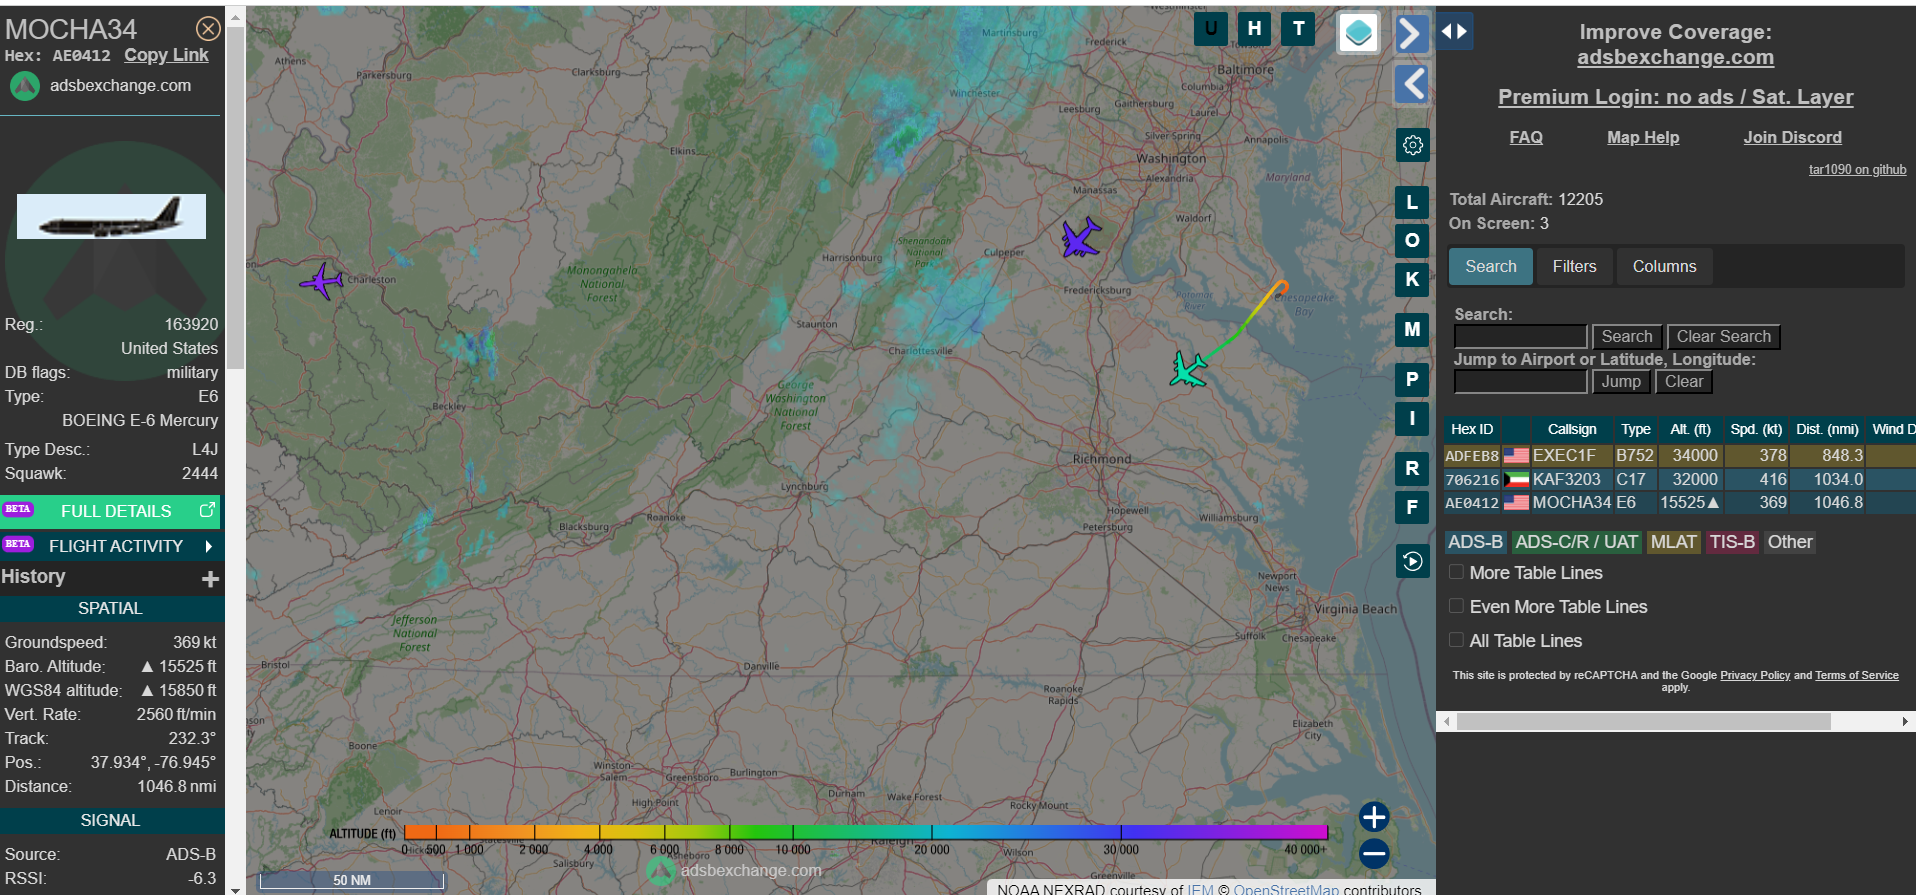Open the FAQ link
The height and width of the screenshot is (895, 1916).
tap(1525, 138)
